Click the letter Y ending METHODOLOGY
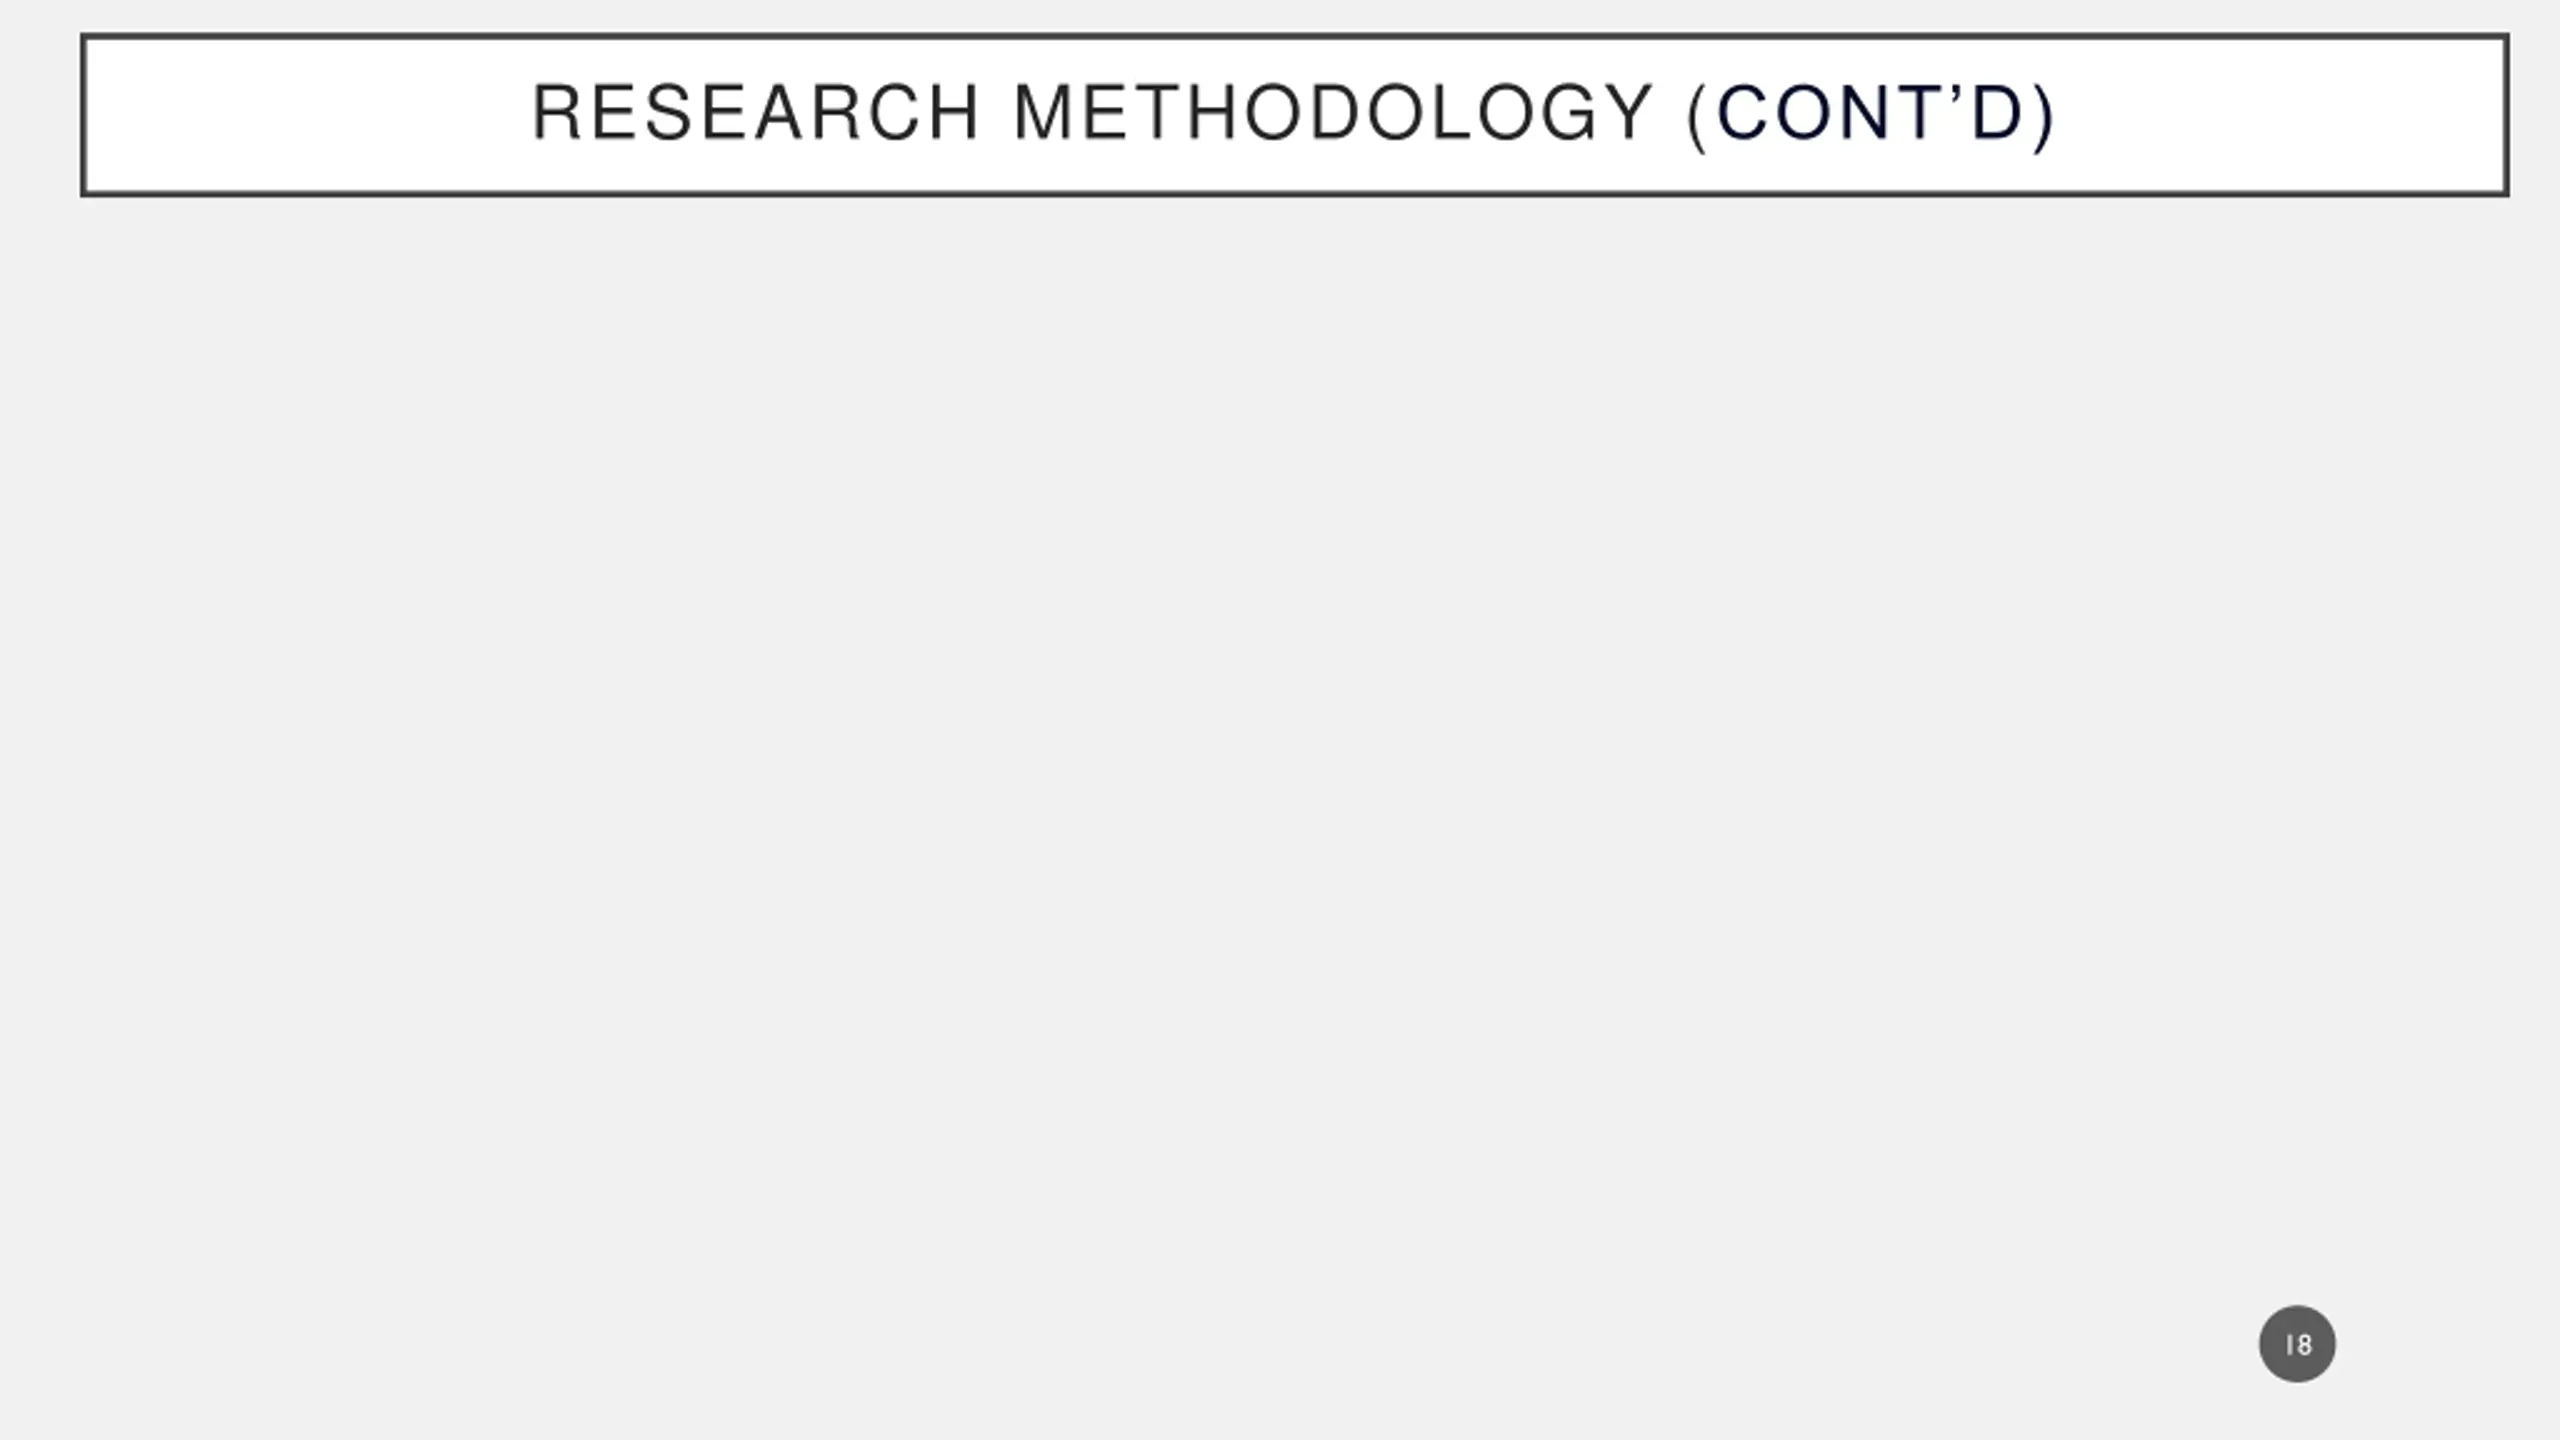2560x1440 pixels. [1627, 113]
